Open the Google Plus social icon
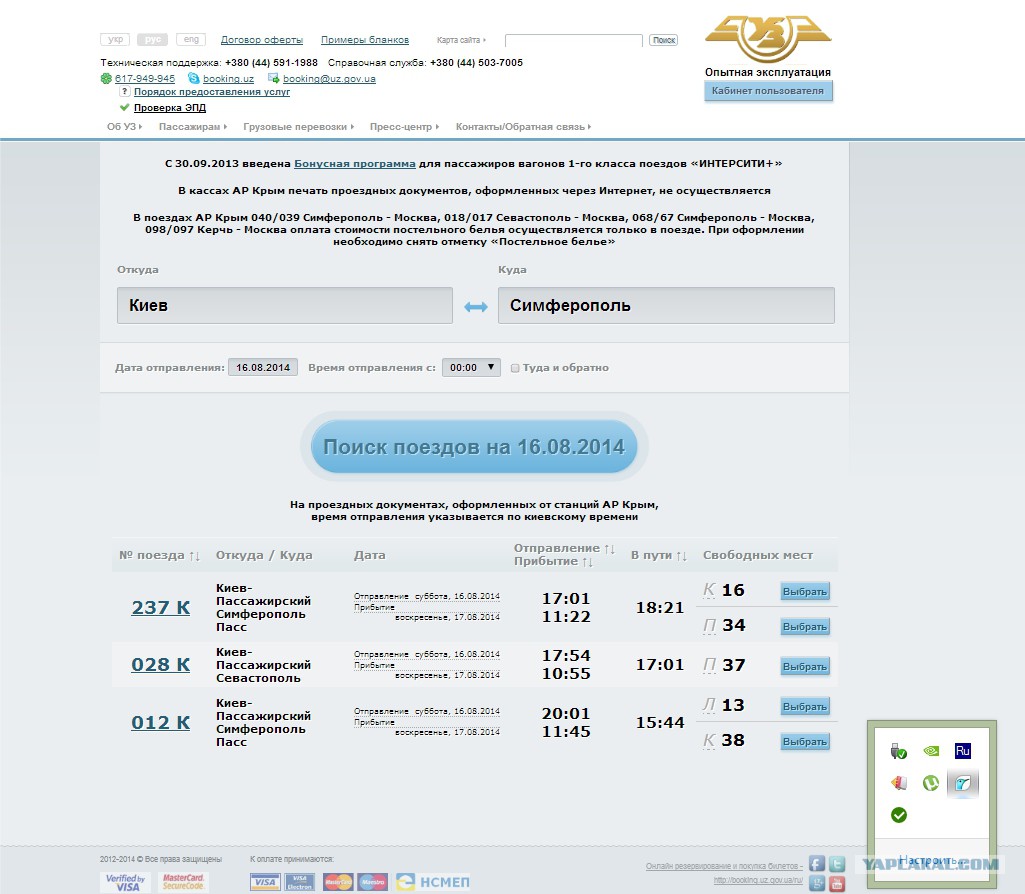This screenshot has height=894, width=1025. pos(817,884)
